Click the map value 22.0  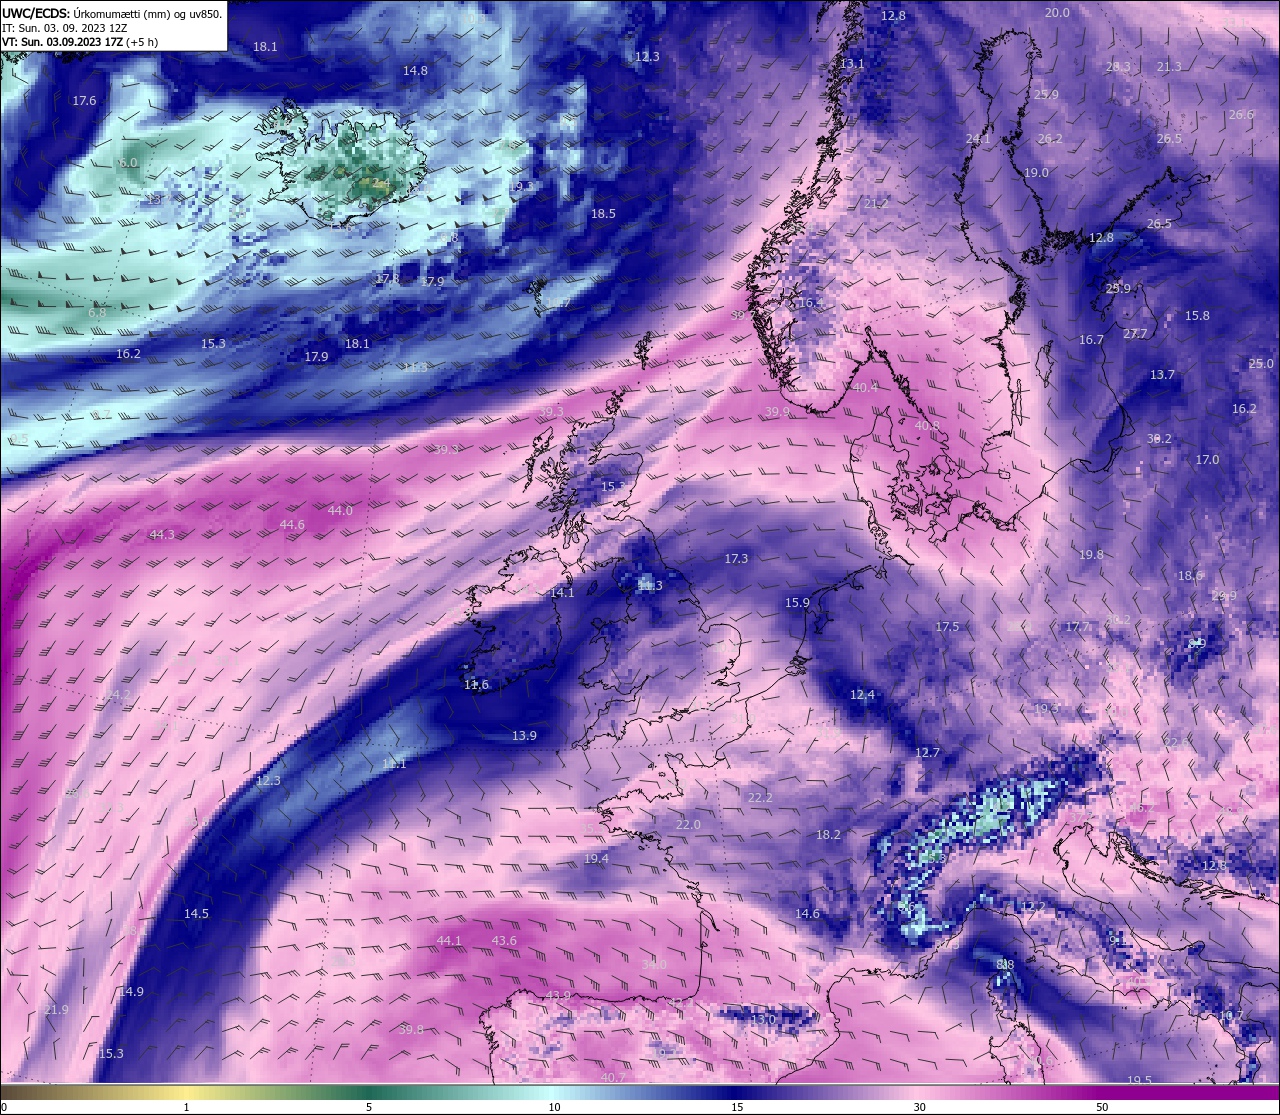click(x=688, y=825)
